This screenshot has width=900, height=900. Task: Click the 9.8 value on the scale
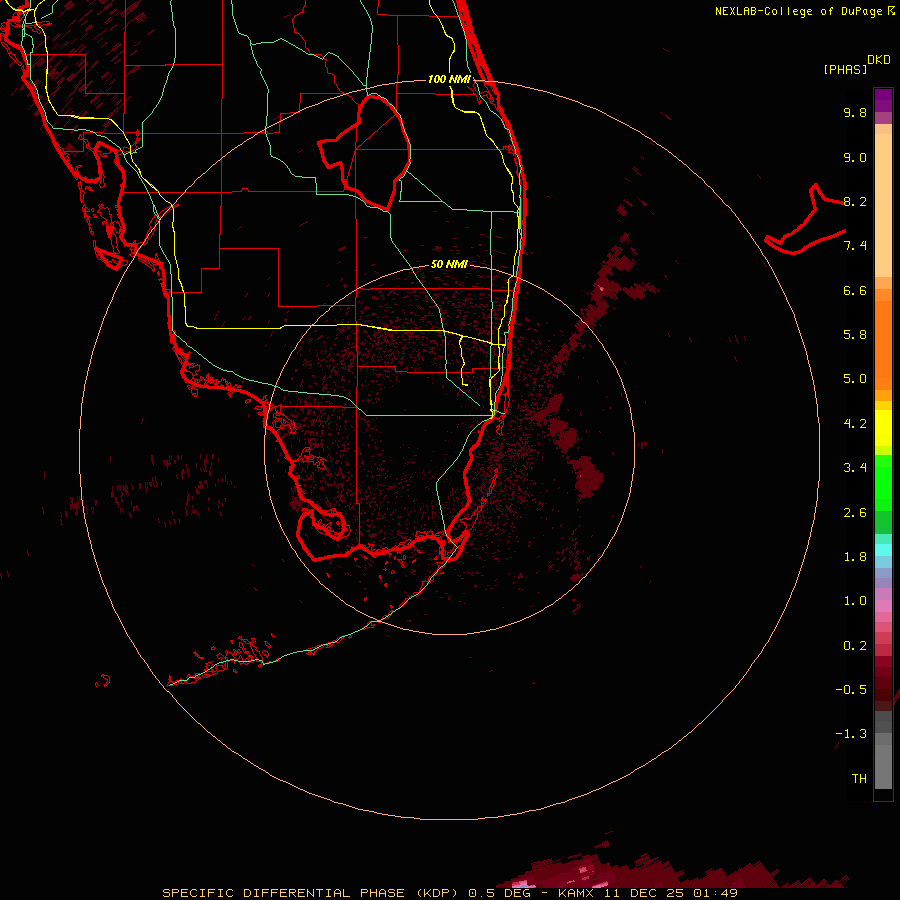(855, 112)
